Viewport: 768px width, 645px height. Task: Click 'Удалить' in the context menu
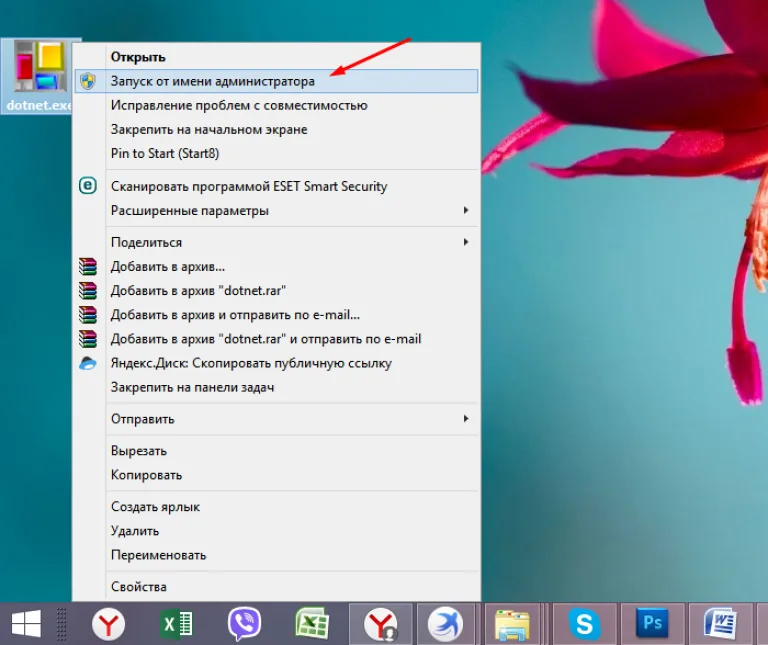point(135,531)
